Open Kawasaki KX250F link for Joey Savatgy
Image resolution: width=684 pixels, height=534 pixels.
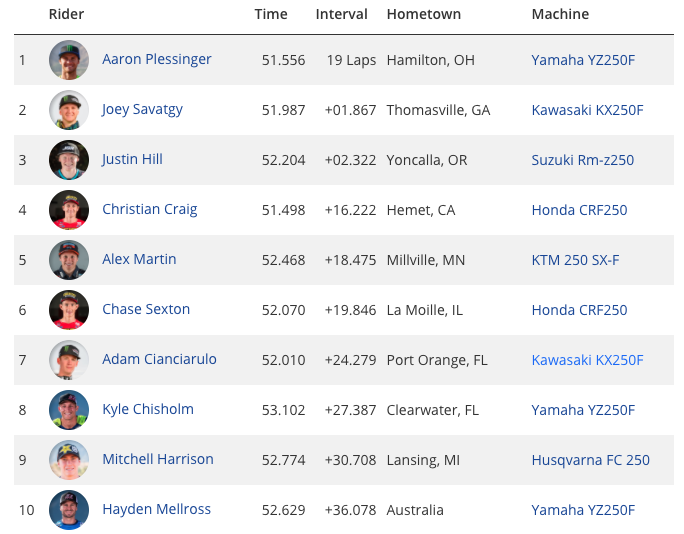click(587, 110)
